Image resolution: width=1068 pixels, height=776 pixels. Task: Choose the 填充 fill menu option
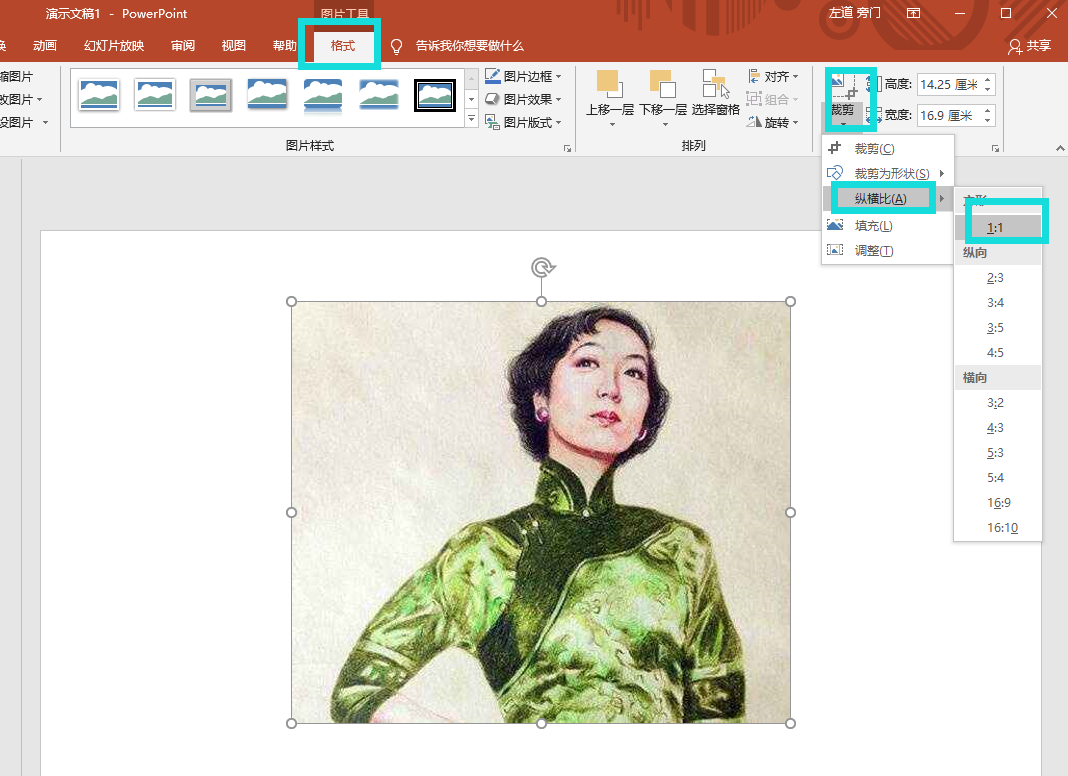(x=873, y=226)
